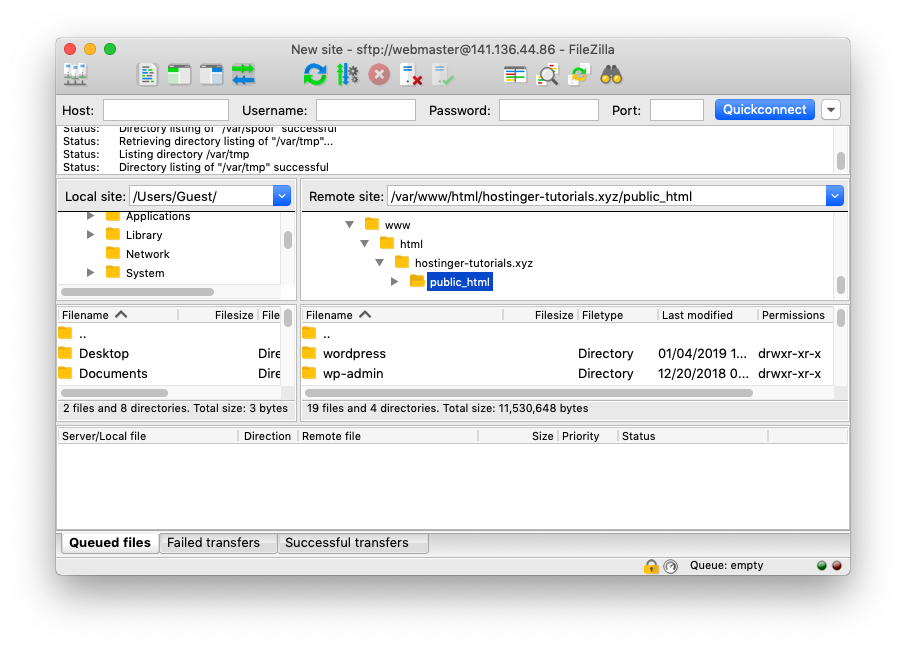Screen dimensions: 906x649
Task: Click the local tree horizontal scrollbar
Action: pyautogui.click(x=138, y=292)
